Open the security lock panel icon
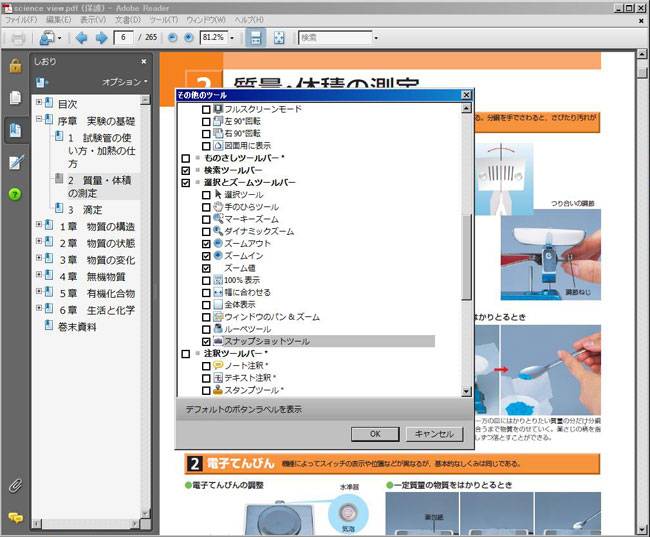The image size is (650, 537). pos(15,66)
